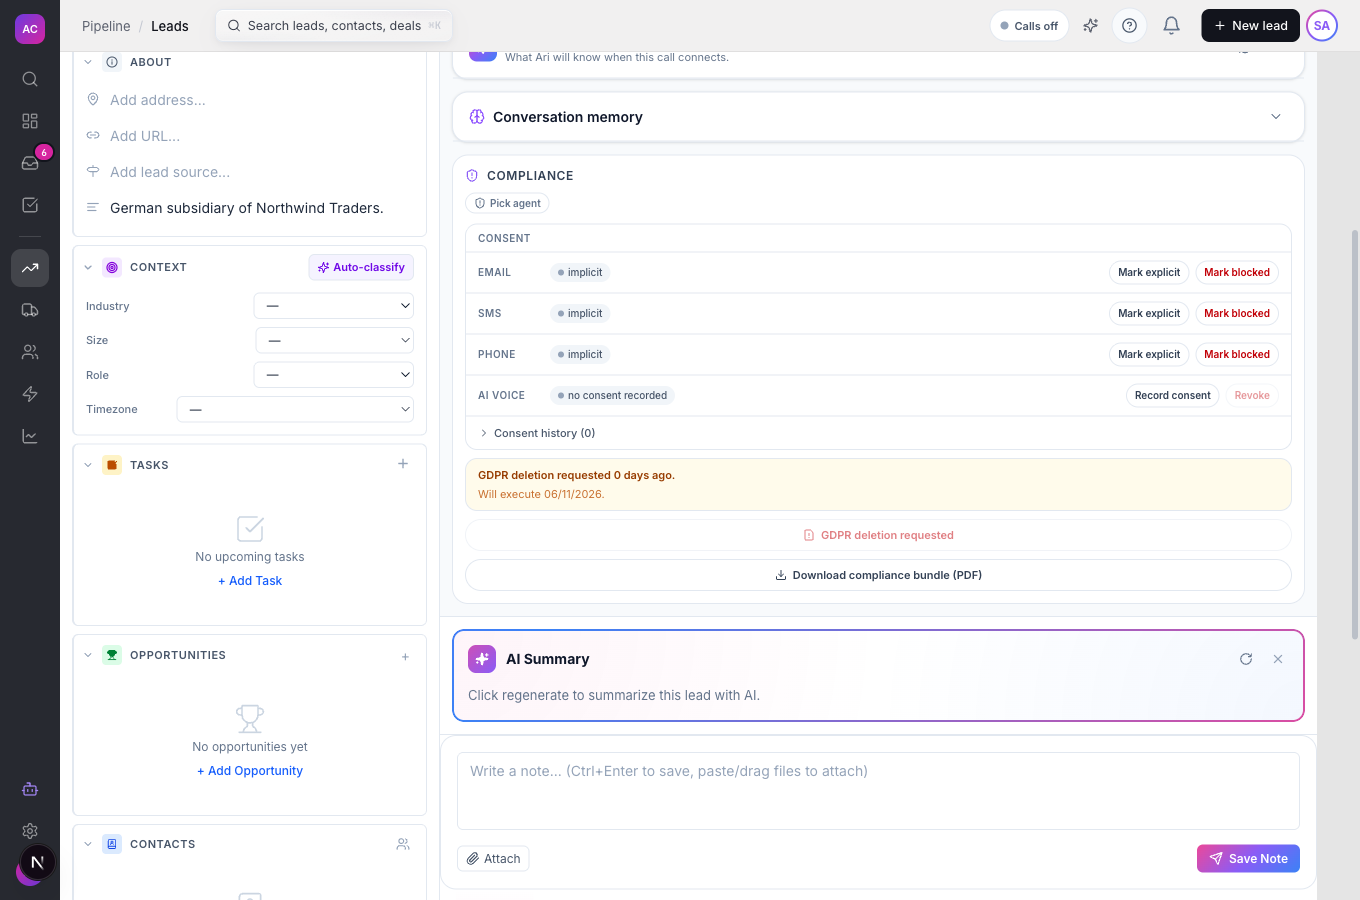Open the AI bot icon in sidebar

pyautogui.click(x=30, y=789)
